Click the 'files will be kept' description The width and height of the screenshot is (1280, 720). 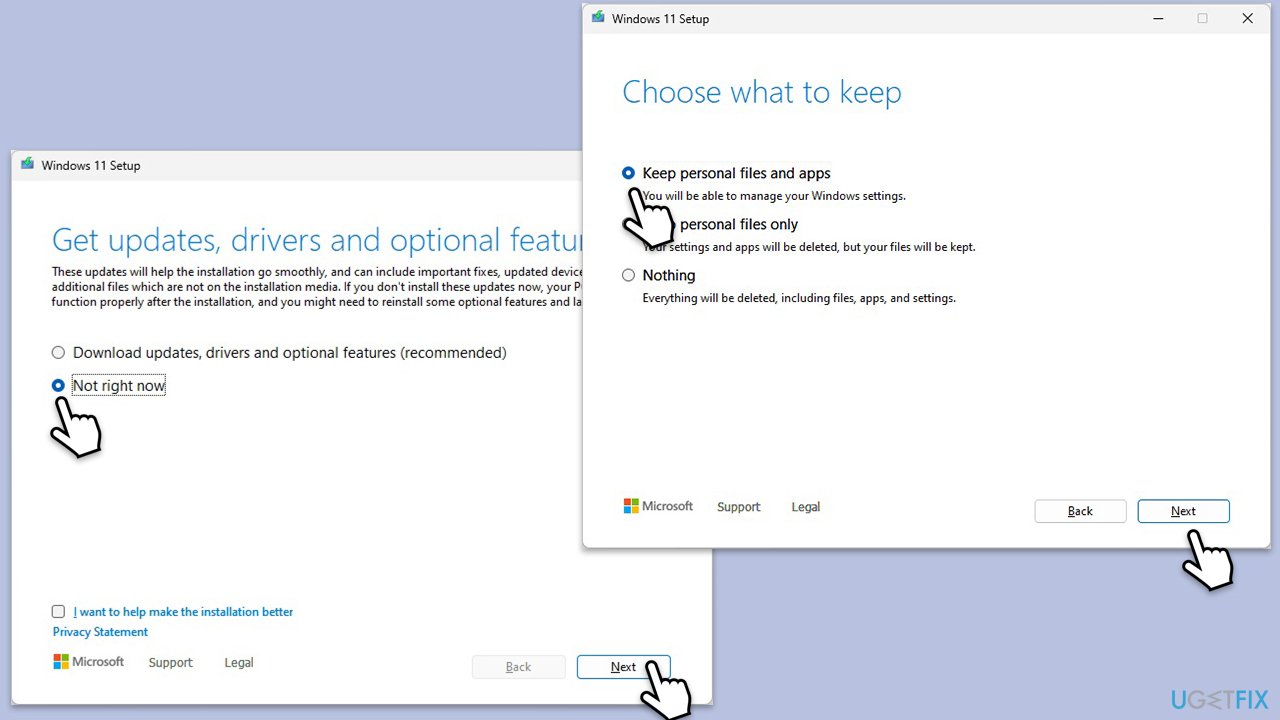[809, 247]
